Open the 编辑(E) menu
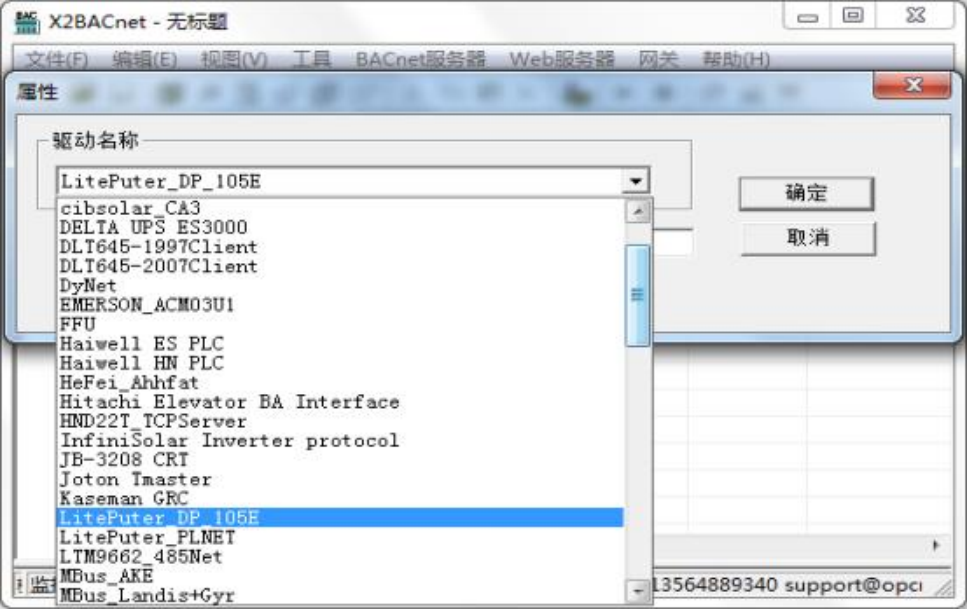The height and width of the screenshot is (609, 968). (x=145, y=60)
